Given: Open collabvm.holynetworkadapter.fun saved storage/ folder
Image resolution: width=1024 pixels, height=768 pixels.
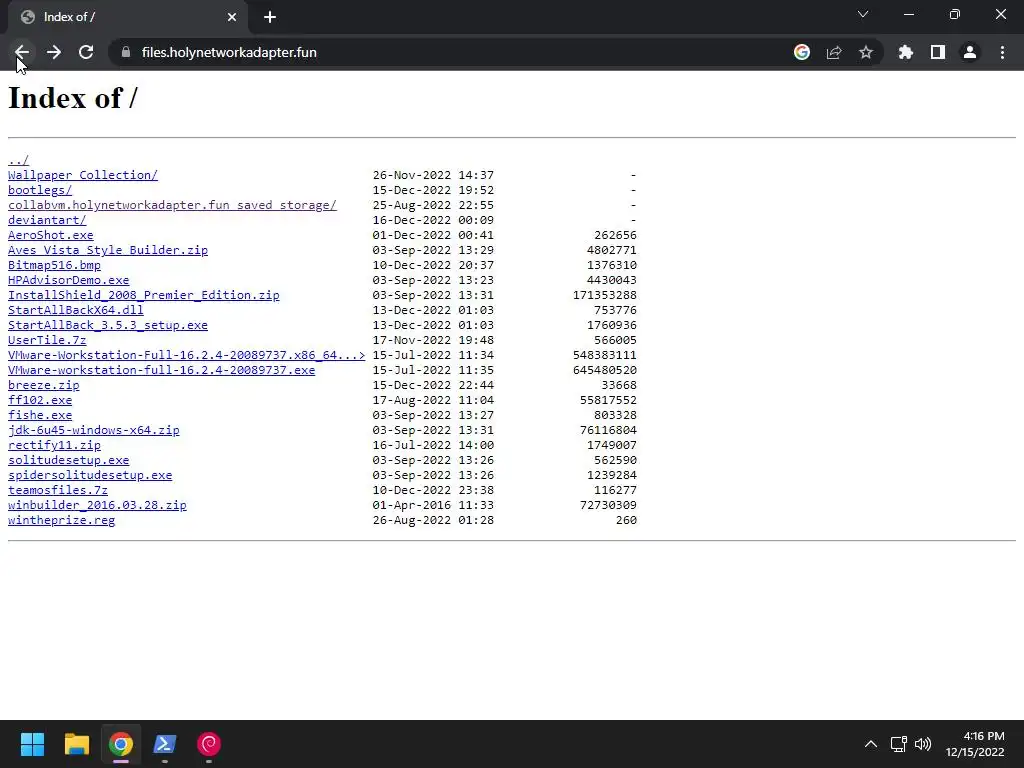Looking at the screenshot, I should [172, 205].
